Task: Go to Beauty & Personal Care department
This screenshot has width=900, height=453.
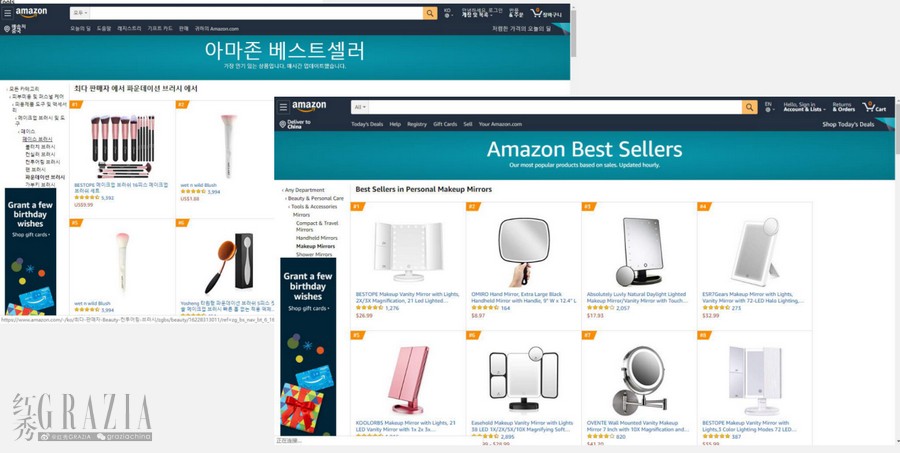Action: pyautogui.click(x=316, y=198)
